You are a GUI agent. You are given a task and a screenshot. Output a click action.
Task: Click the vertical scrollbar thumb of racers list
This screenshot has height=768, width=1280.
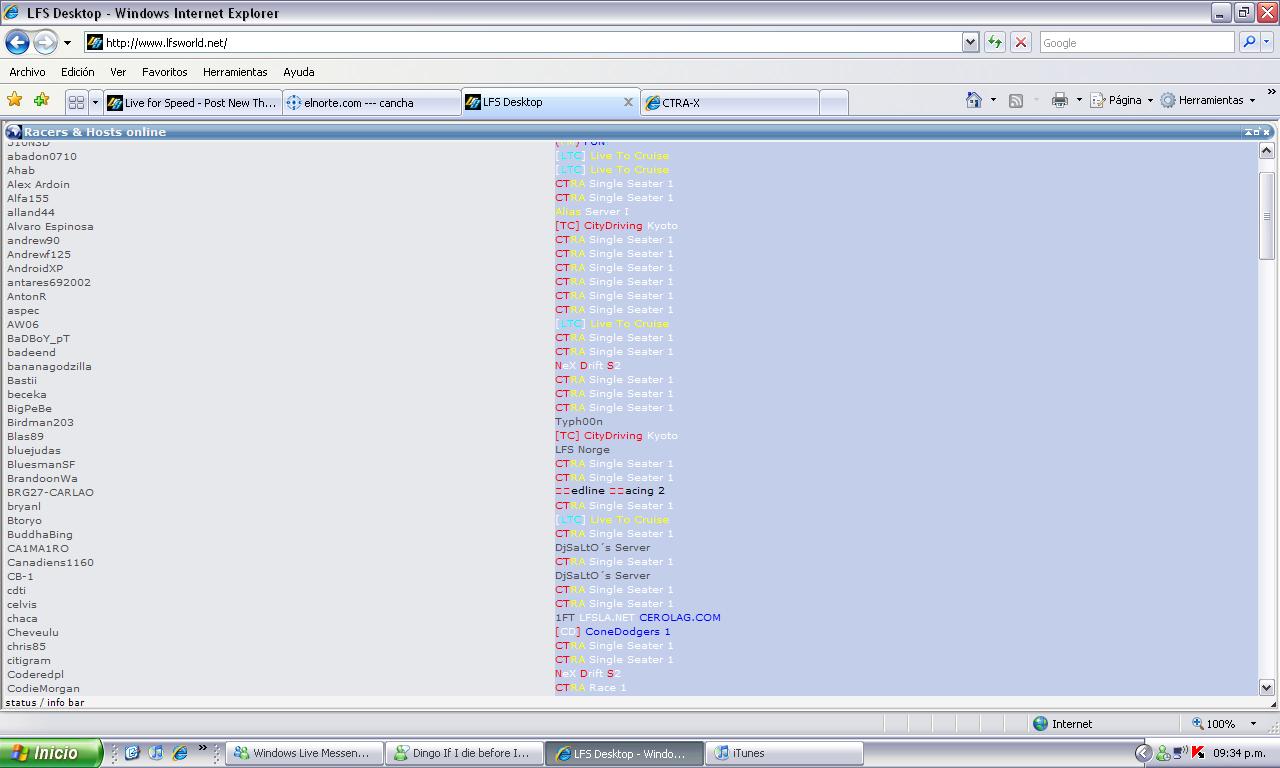click(1266, 216)
